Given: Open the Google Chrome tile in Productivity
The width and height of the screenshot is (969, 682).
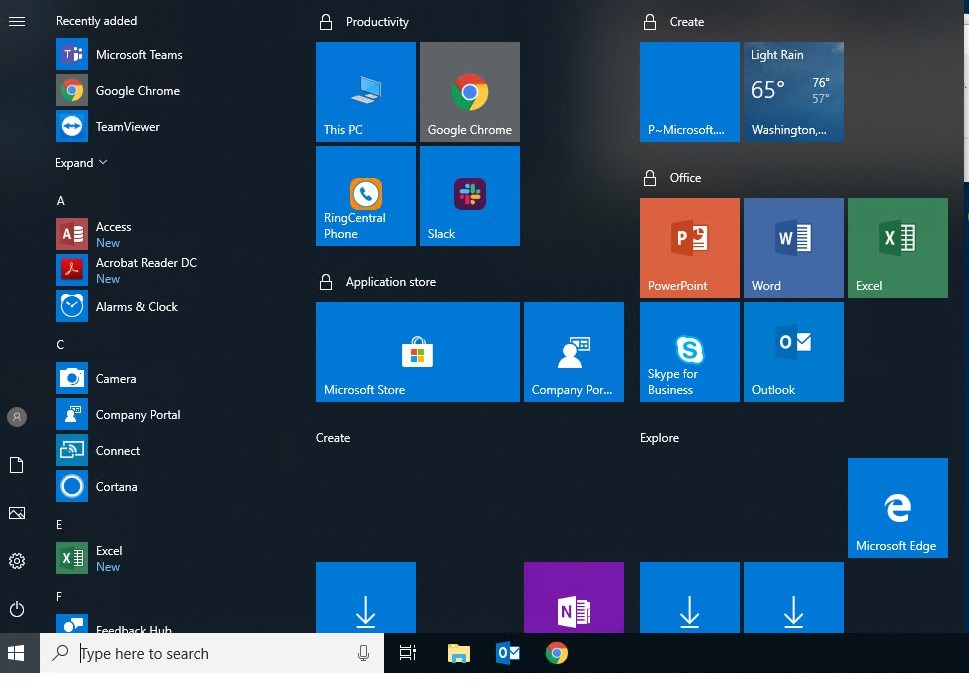Looking at the screenshot, I should (x=470, y=92).
